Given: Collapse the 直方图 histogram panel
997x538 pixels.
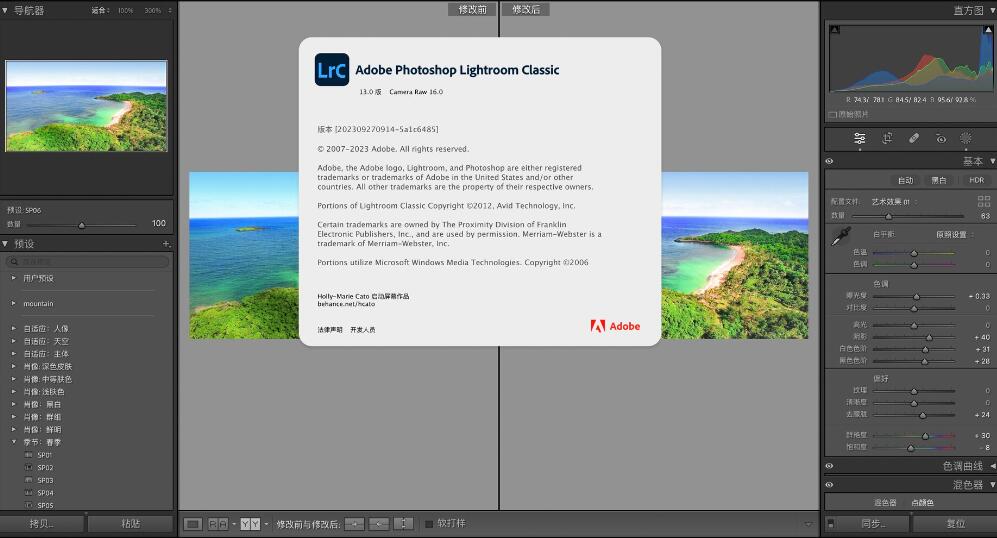Looking at the screenshot, I should pos(992,10).
